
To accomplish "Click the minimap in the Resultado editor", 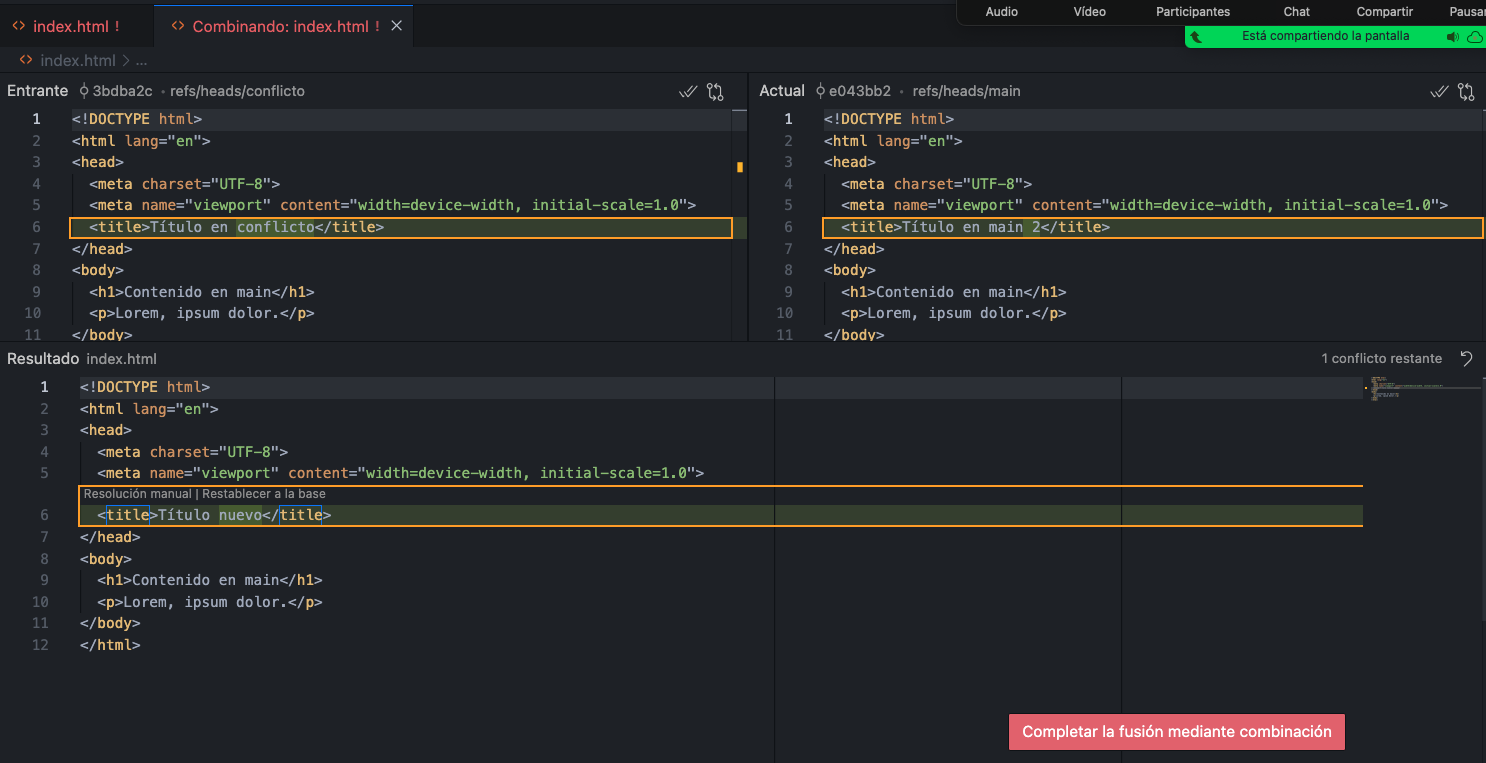I will 1422,389.
